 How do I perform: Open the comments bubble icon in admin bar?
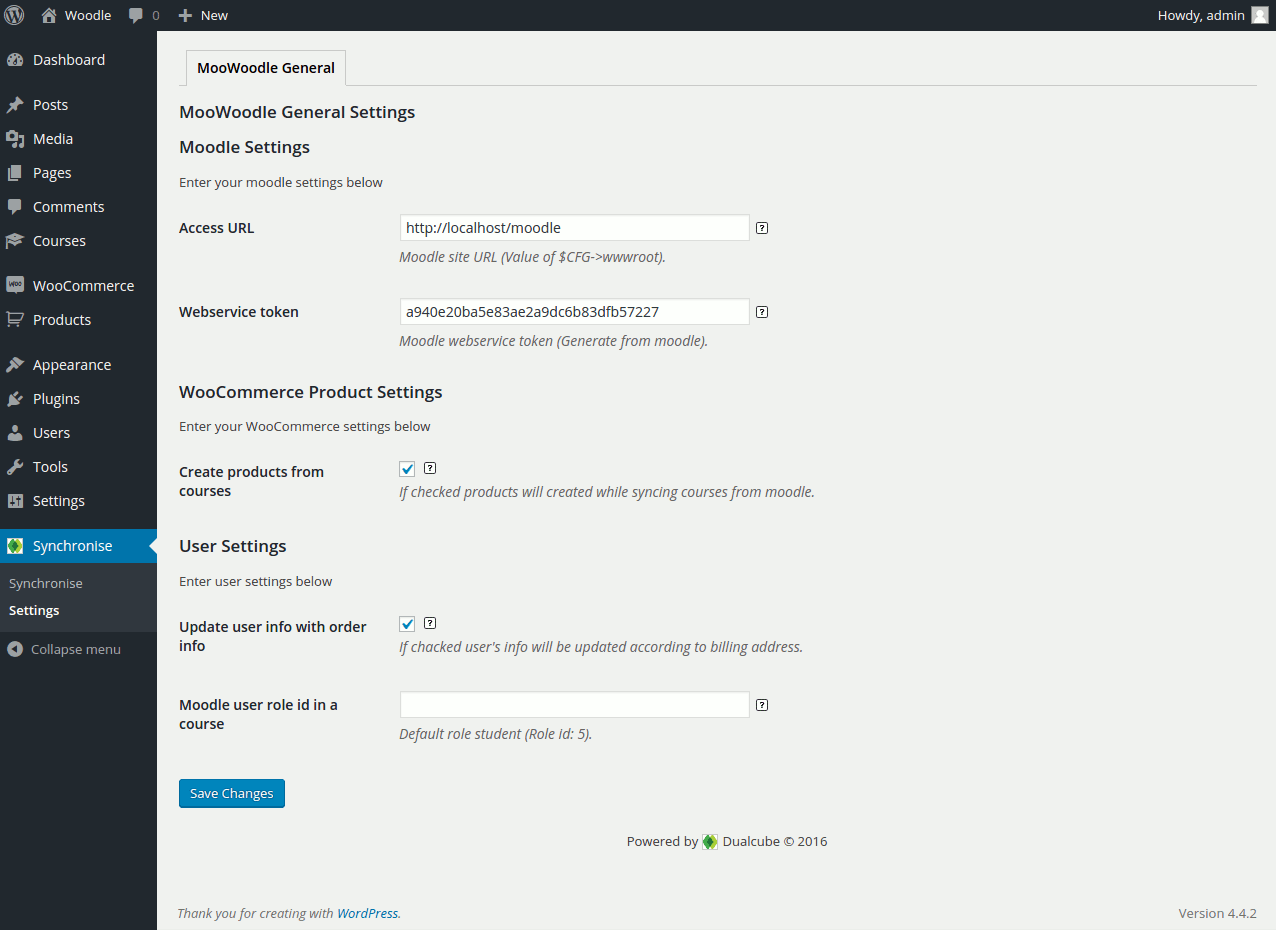(x=136, y=15)
